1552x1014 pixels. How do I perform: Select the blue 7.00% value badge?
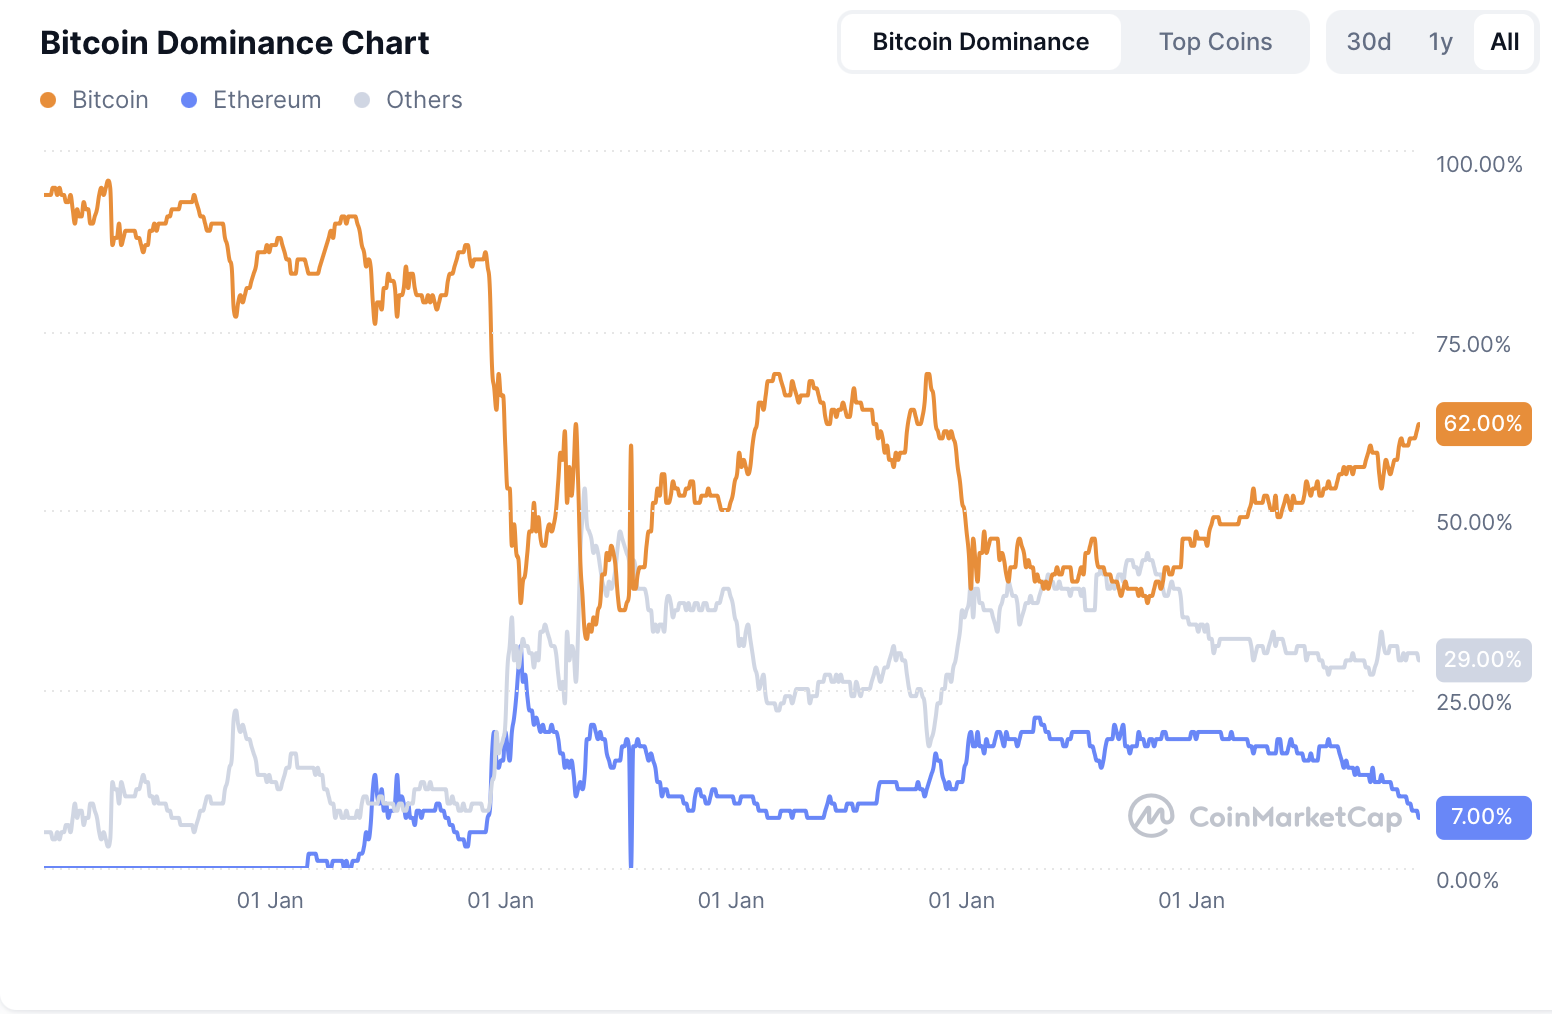tap(1484, 817)
